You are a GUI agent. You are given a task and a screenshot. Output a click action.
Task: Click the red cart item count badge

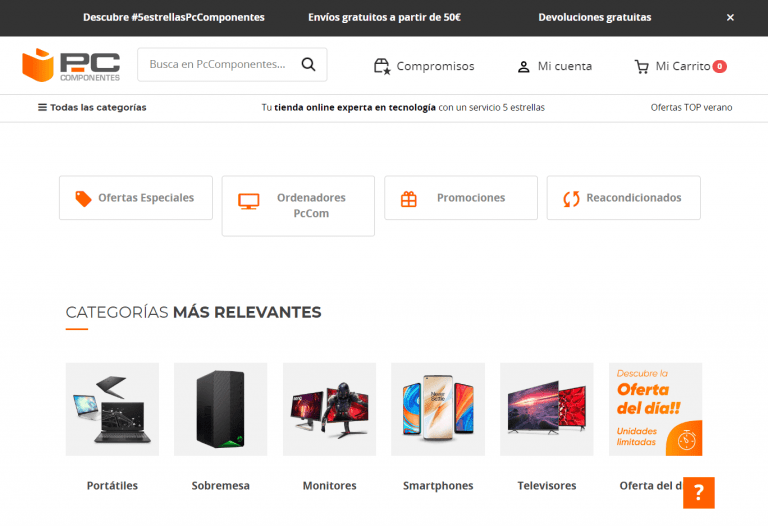pyautogui.click(x=720, y=66)
